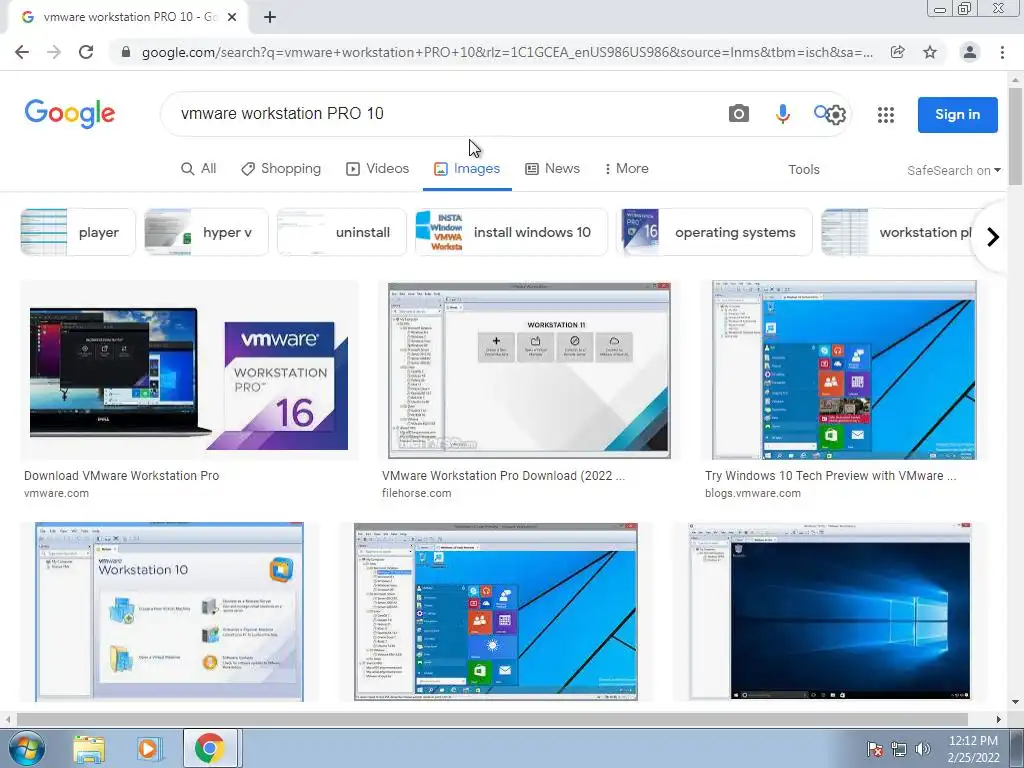Image resolution: width=1024 pixels, height=768 pixels.
Task: Switch to the Shopping tab
Action: (281, 168)
